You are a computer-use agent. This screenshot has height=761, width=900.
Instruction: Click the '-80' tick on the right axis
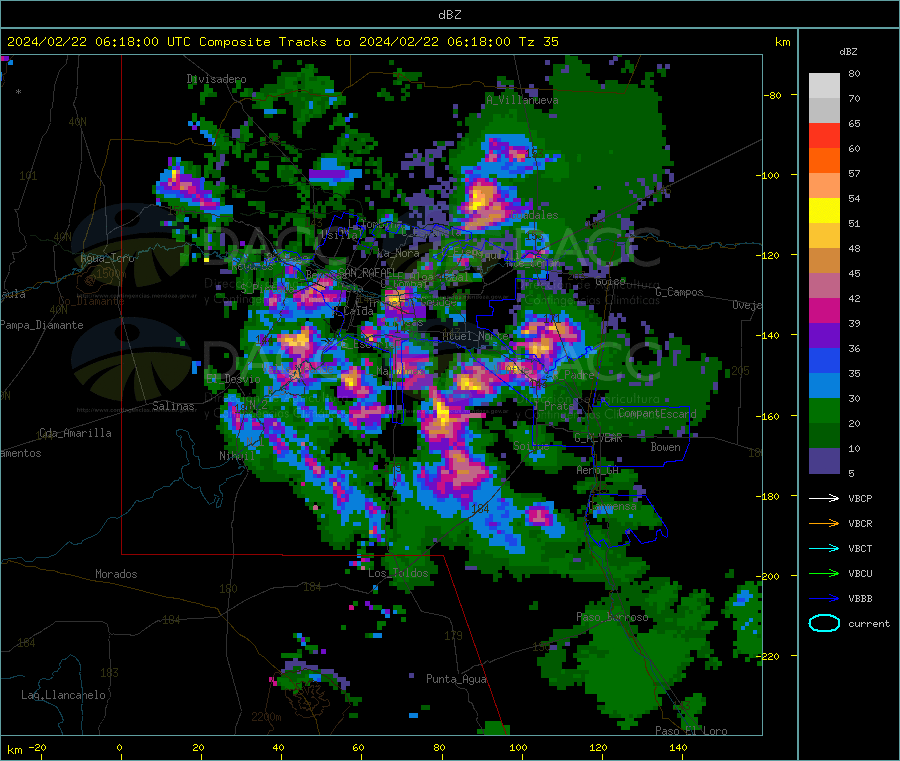[x=773, y=95]
